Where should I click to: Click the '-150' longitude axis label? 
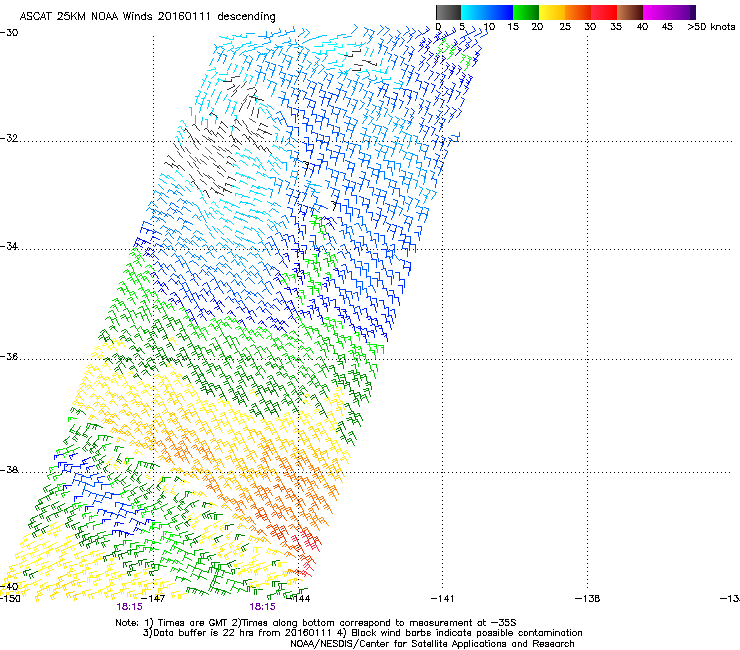pyautogui.click(x=10, y=599)
